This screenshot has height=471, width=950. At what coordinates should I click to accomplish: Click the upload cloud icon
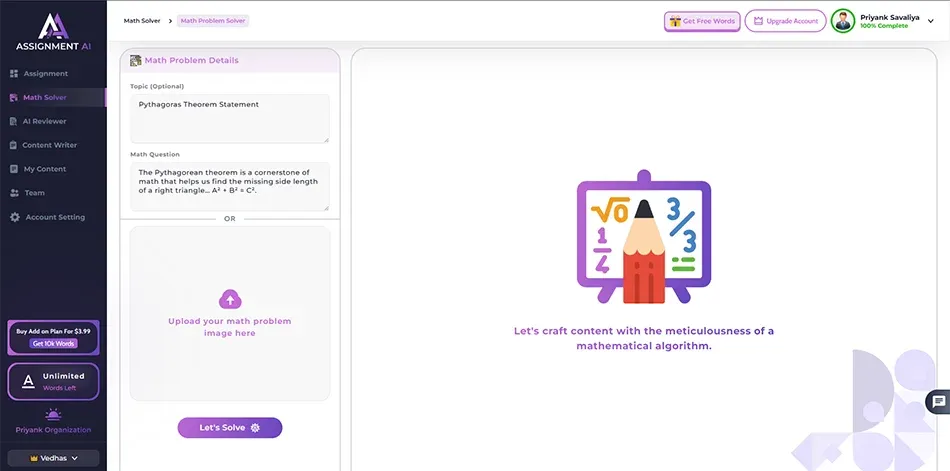click(230, 299)
